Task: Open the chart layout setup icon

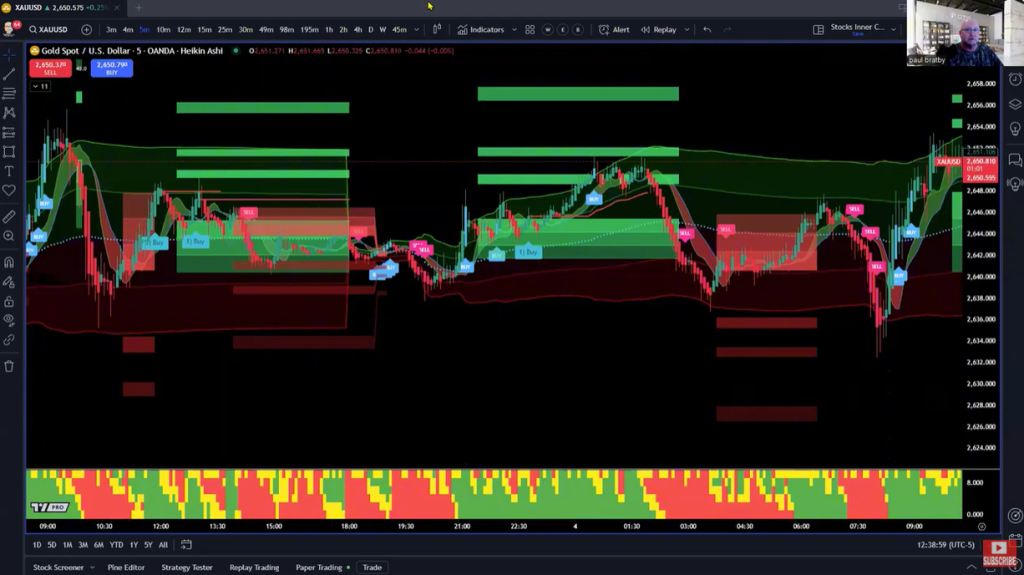Action: click(x=818, y=29)
